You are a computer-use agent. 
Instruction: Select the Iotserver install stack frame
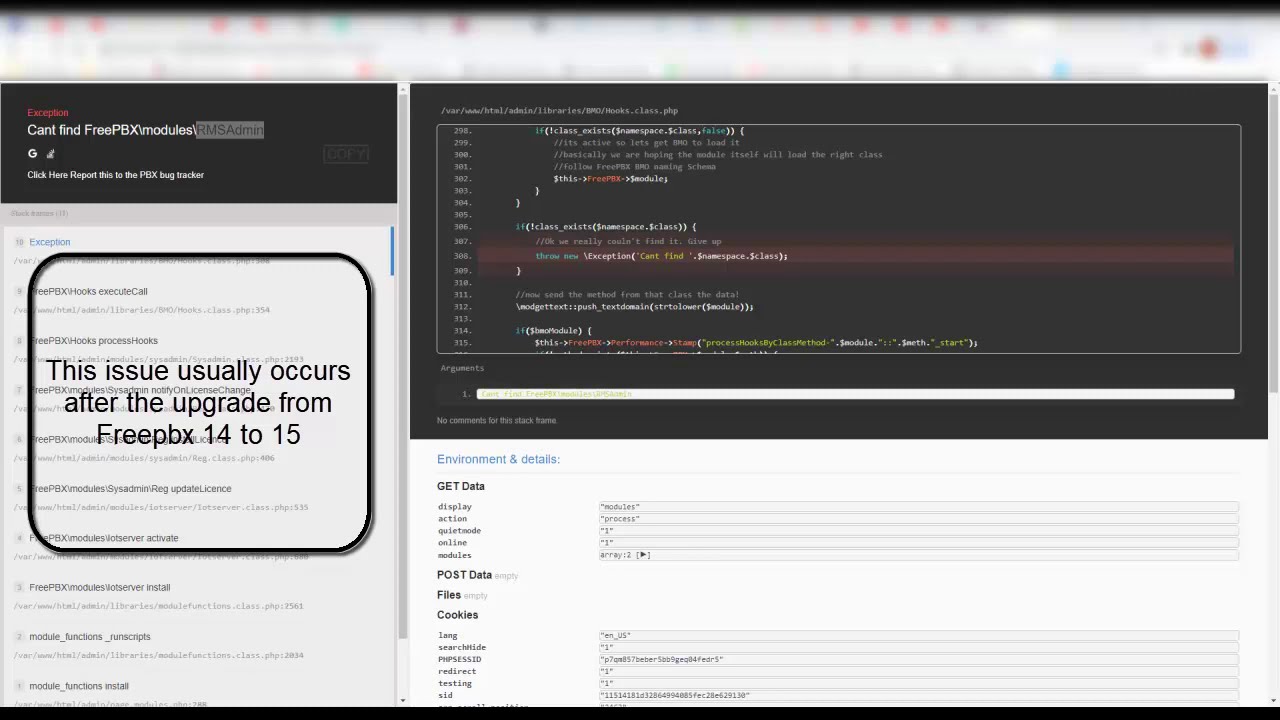100,588
